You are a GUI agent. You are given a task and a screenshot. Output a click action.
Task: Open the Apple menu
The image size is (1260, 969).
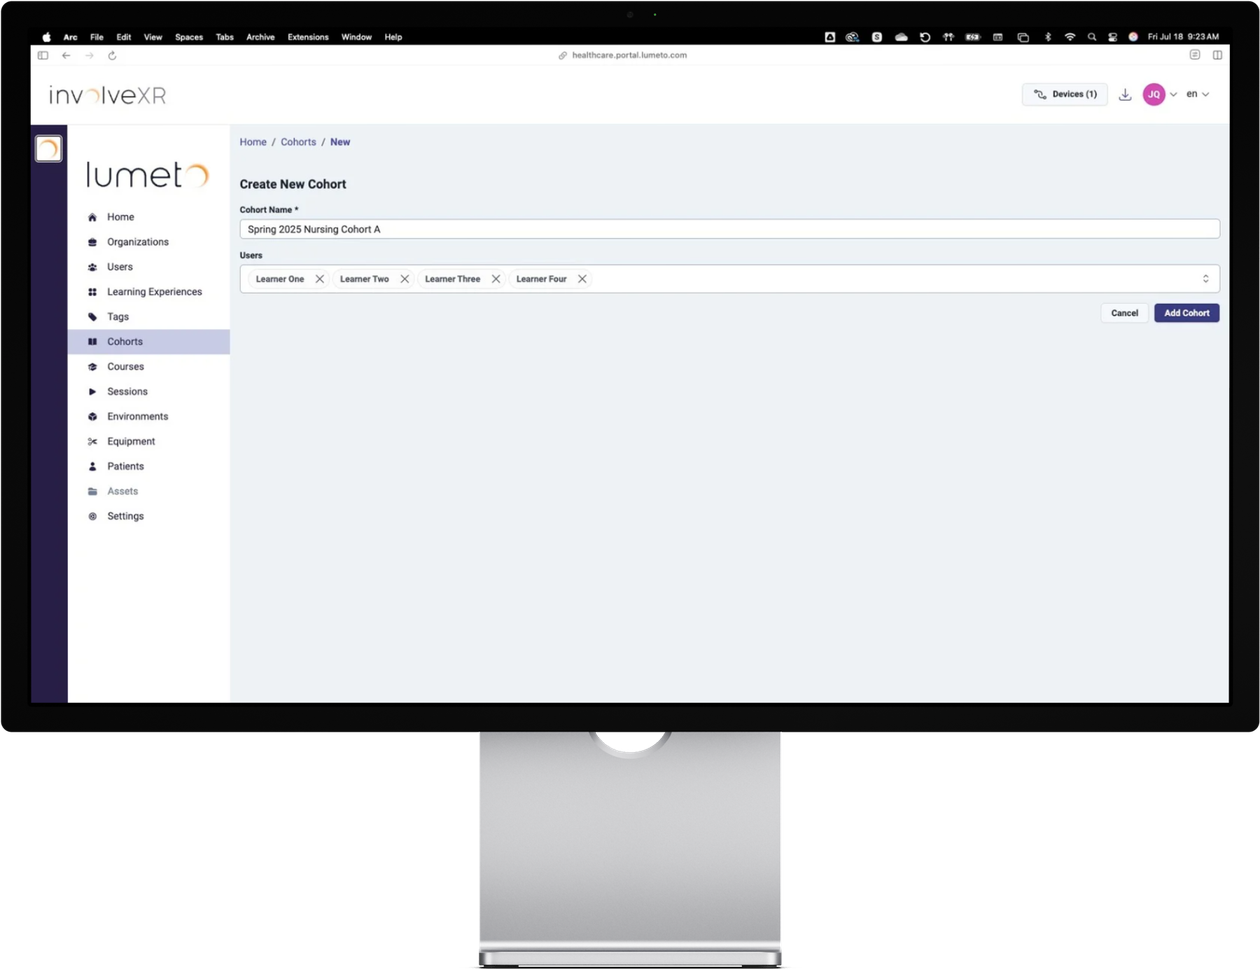pos(46,37)
